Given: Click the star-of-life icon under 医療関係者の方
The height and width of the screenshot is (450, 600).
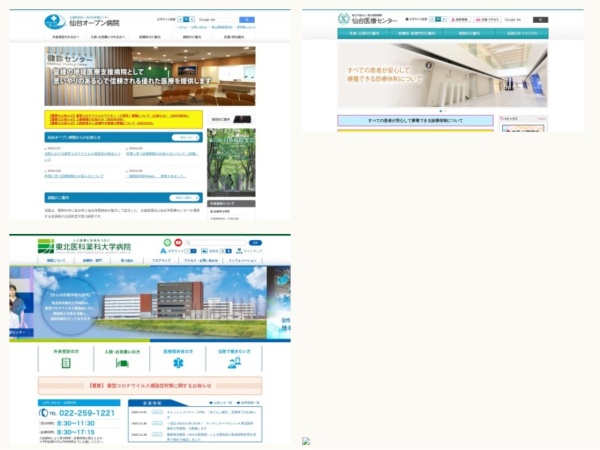Looking at the screenshot, I should [178, 363].
